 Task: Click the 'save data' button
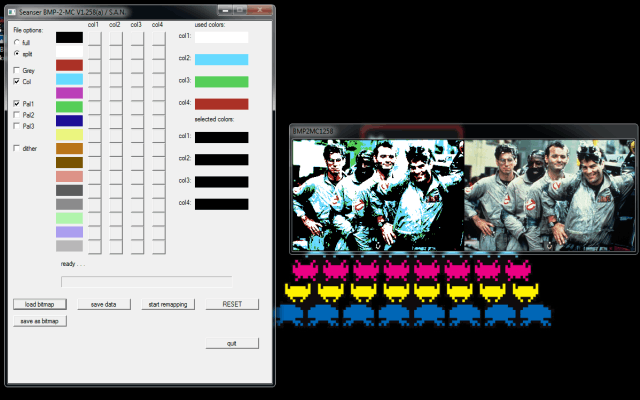tap(104, 304)
